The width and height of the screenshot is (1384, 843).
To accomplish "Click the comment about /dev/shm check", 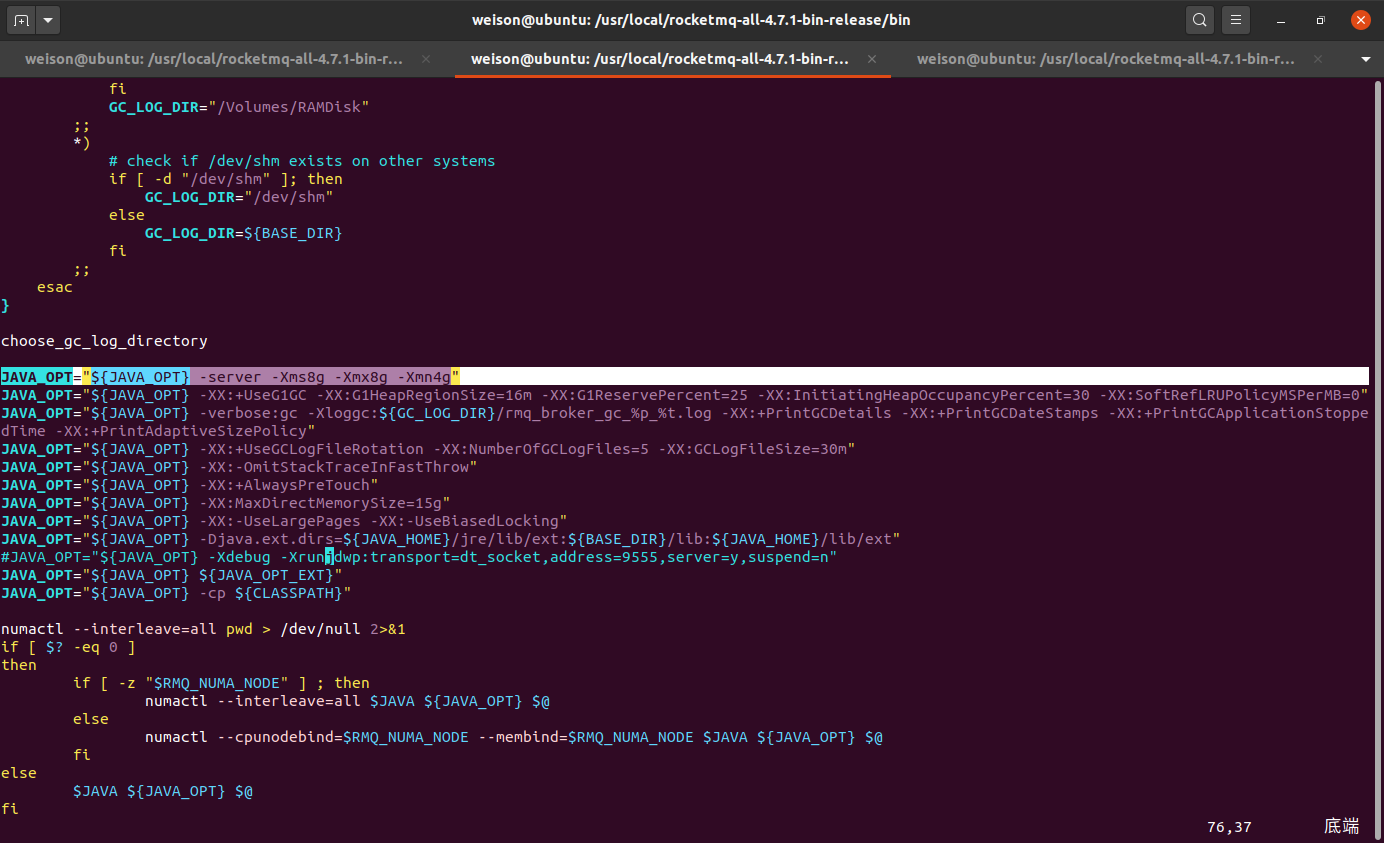I will click(302, 161).
